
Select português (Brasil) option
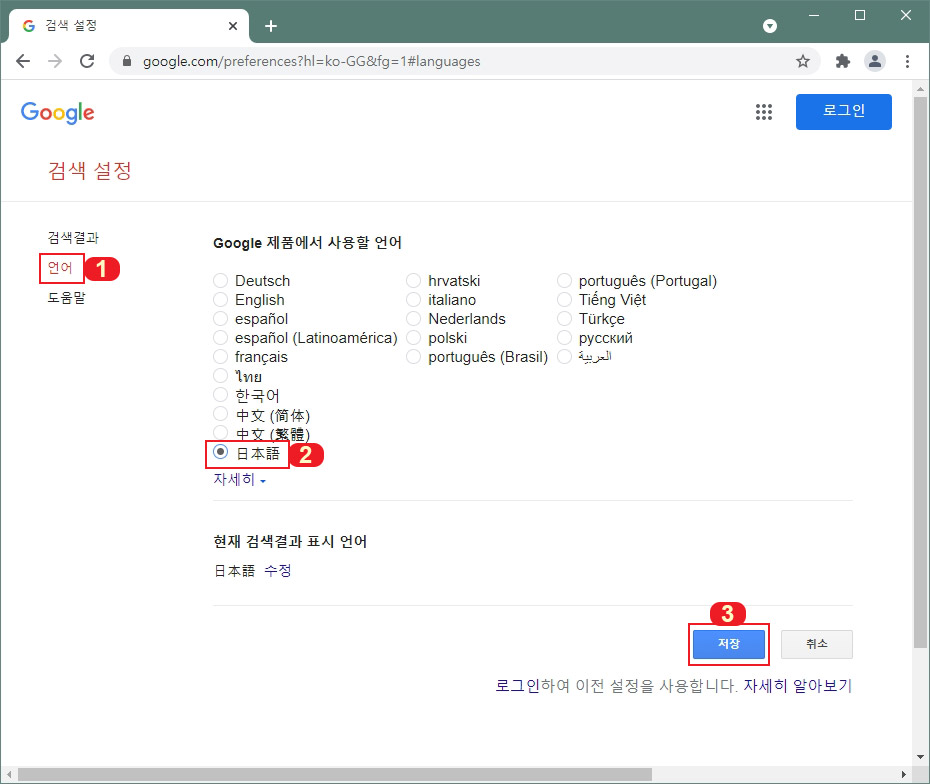[413, 356]
